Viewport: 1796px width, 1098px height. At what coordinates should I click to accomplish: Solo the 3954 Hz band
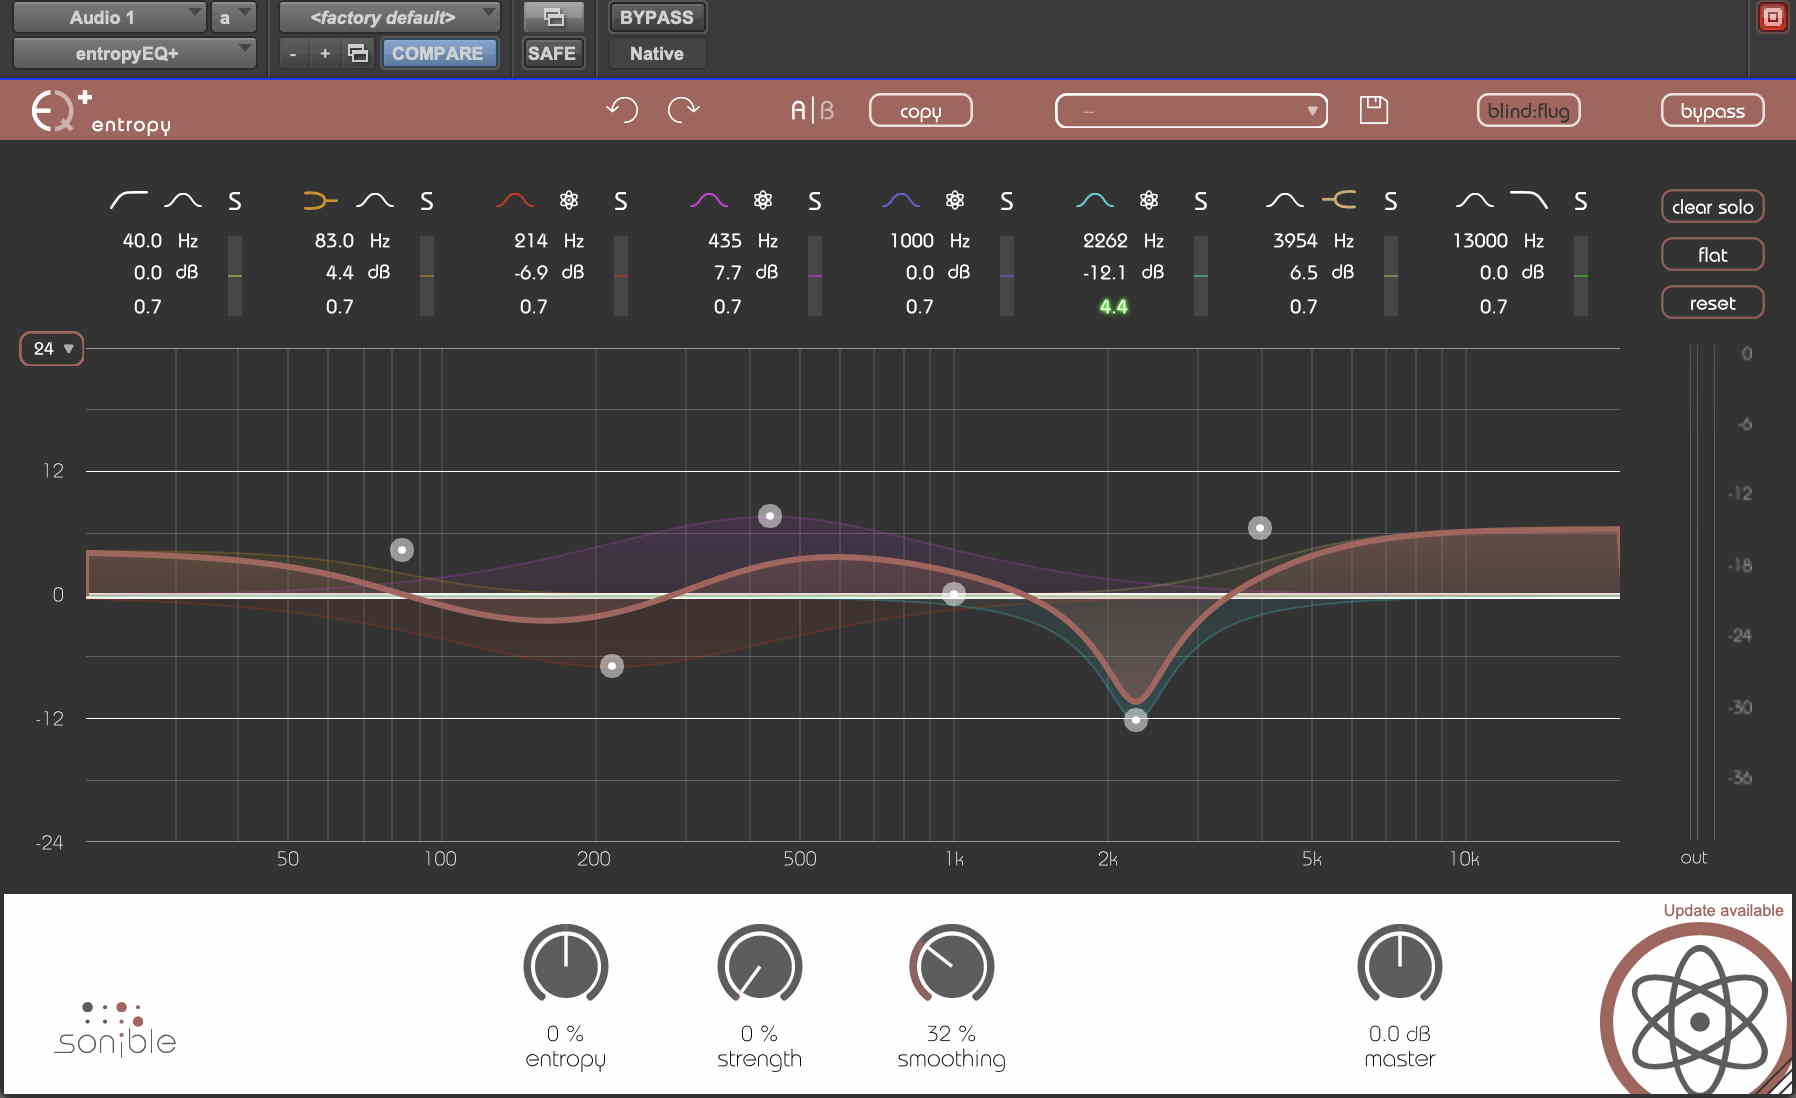(1391, 201)
